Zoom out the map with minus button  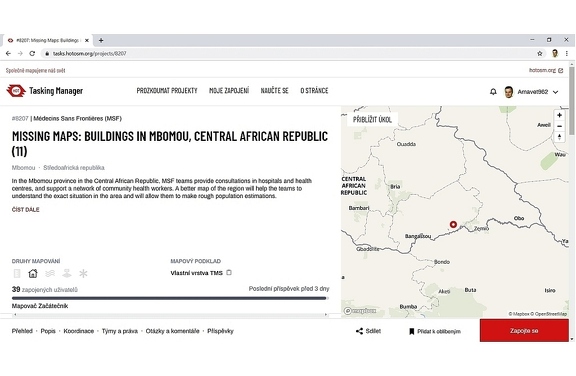[x=559, y=126]
